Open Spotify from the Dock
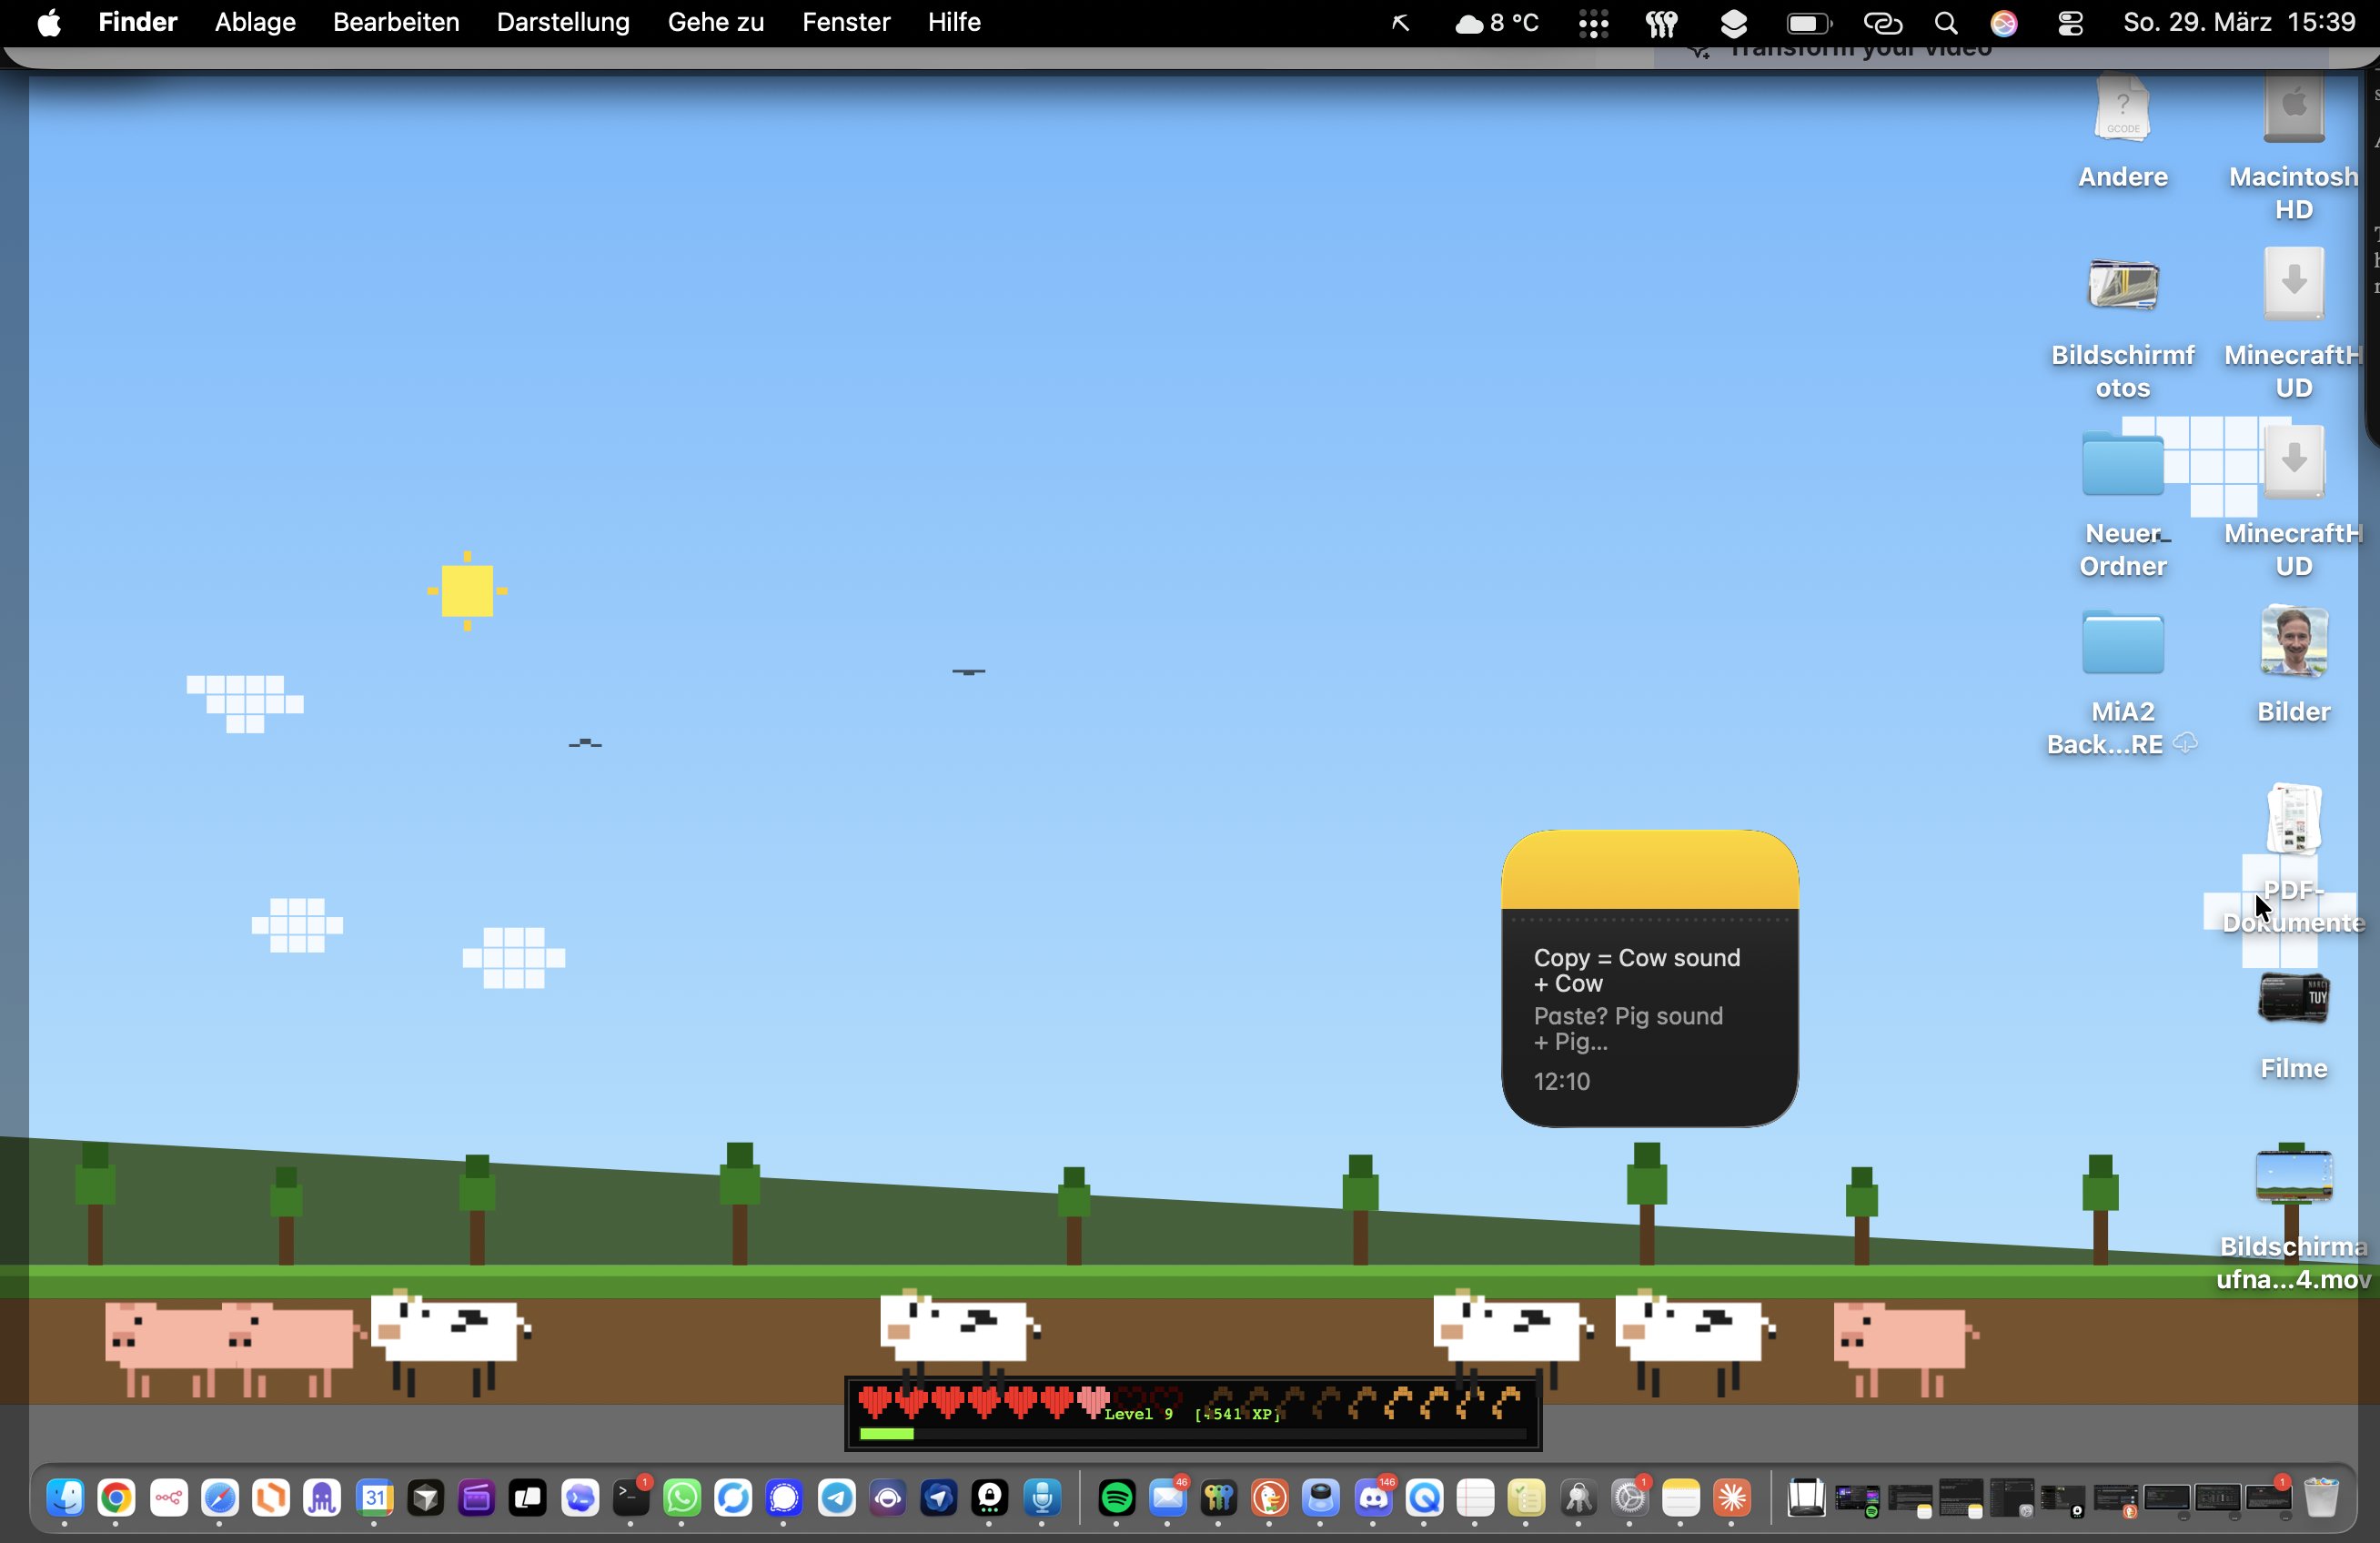The width and height of the screenshot is (2380, 1543). pos(1117,1498)
